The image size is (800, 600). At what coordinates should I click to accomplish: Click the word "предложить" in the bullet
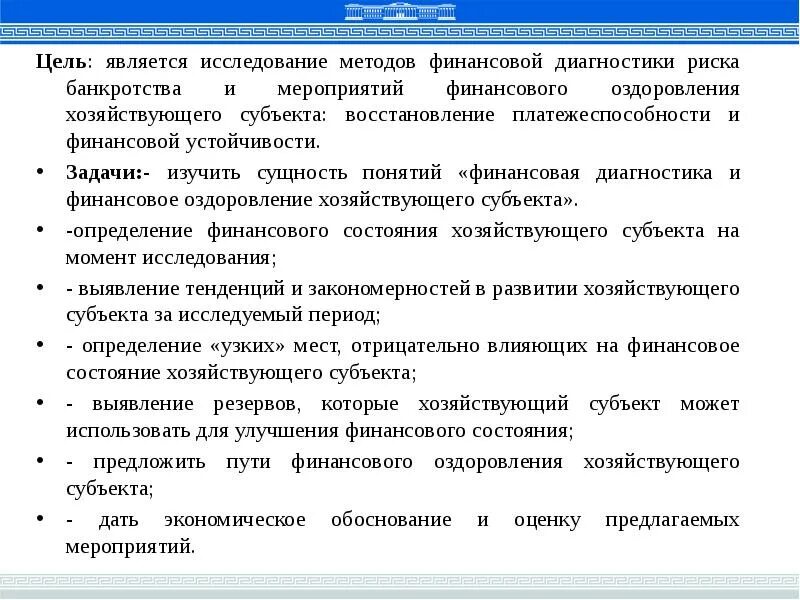149,462
